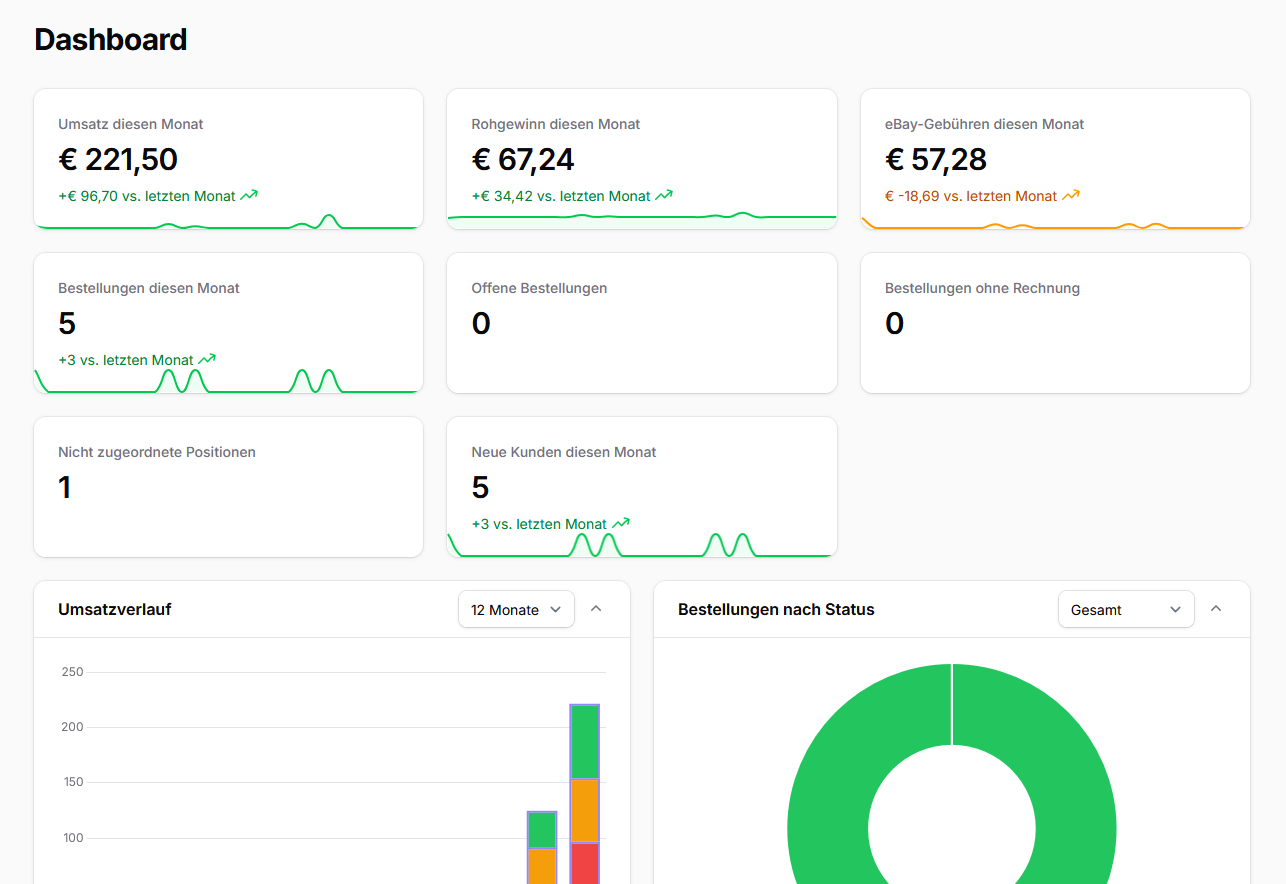1286x884 pixels.
Task: Collapse the Umsatzverlauf panel
Action: (596, 609)
